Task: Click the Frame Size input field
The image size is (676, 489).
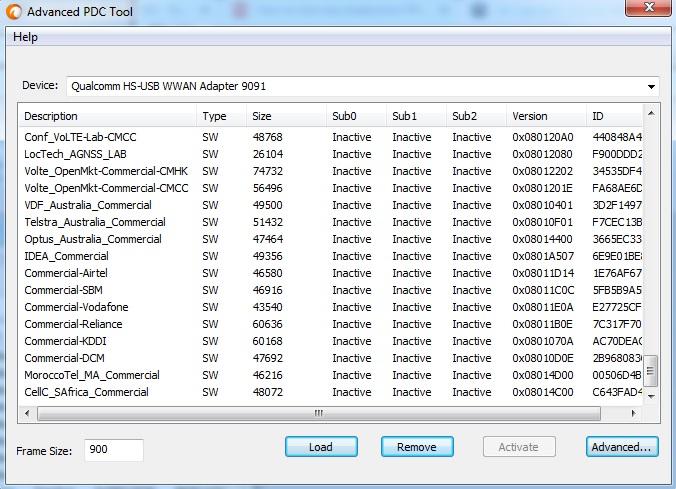Action: pyautogui.click(x=113, y=450)
